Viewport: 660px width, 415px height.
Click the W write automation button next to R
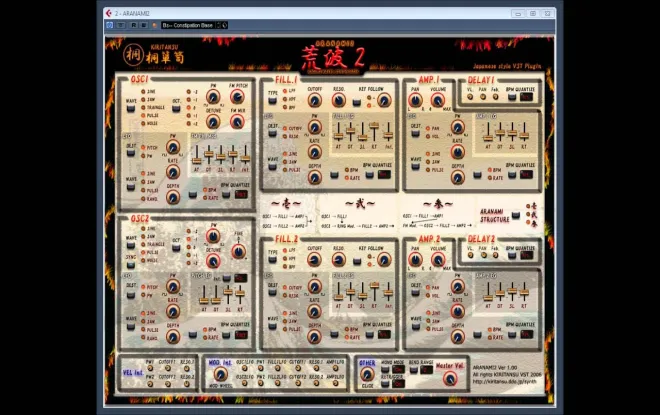144,25
